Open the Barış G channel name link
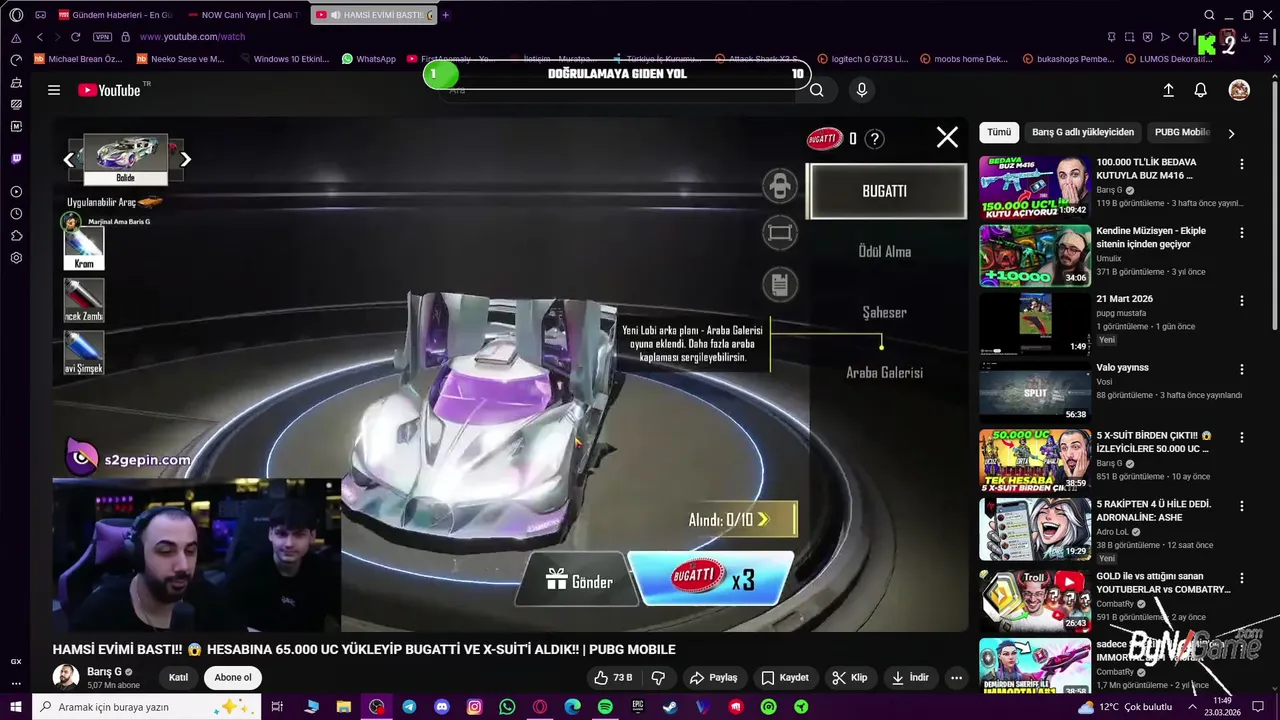The height and width of the screenshot is (720, 1280). (x=104, y=672)
